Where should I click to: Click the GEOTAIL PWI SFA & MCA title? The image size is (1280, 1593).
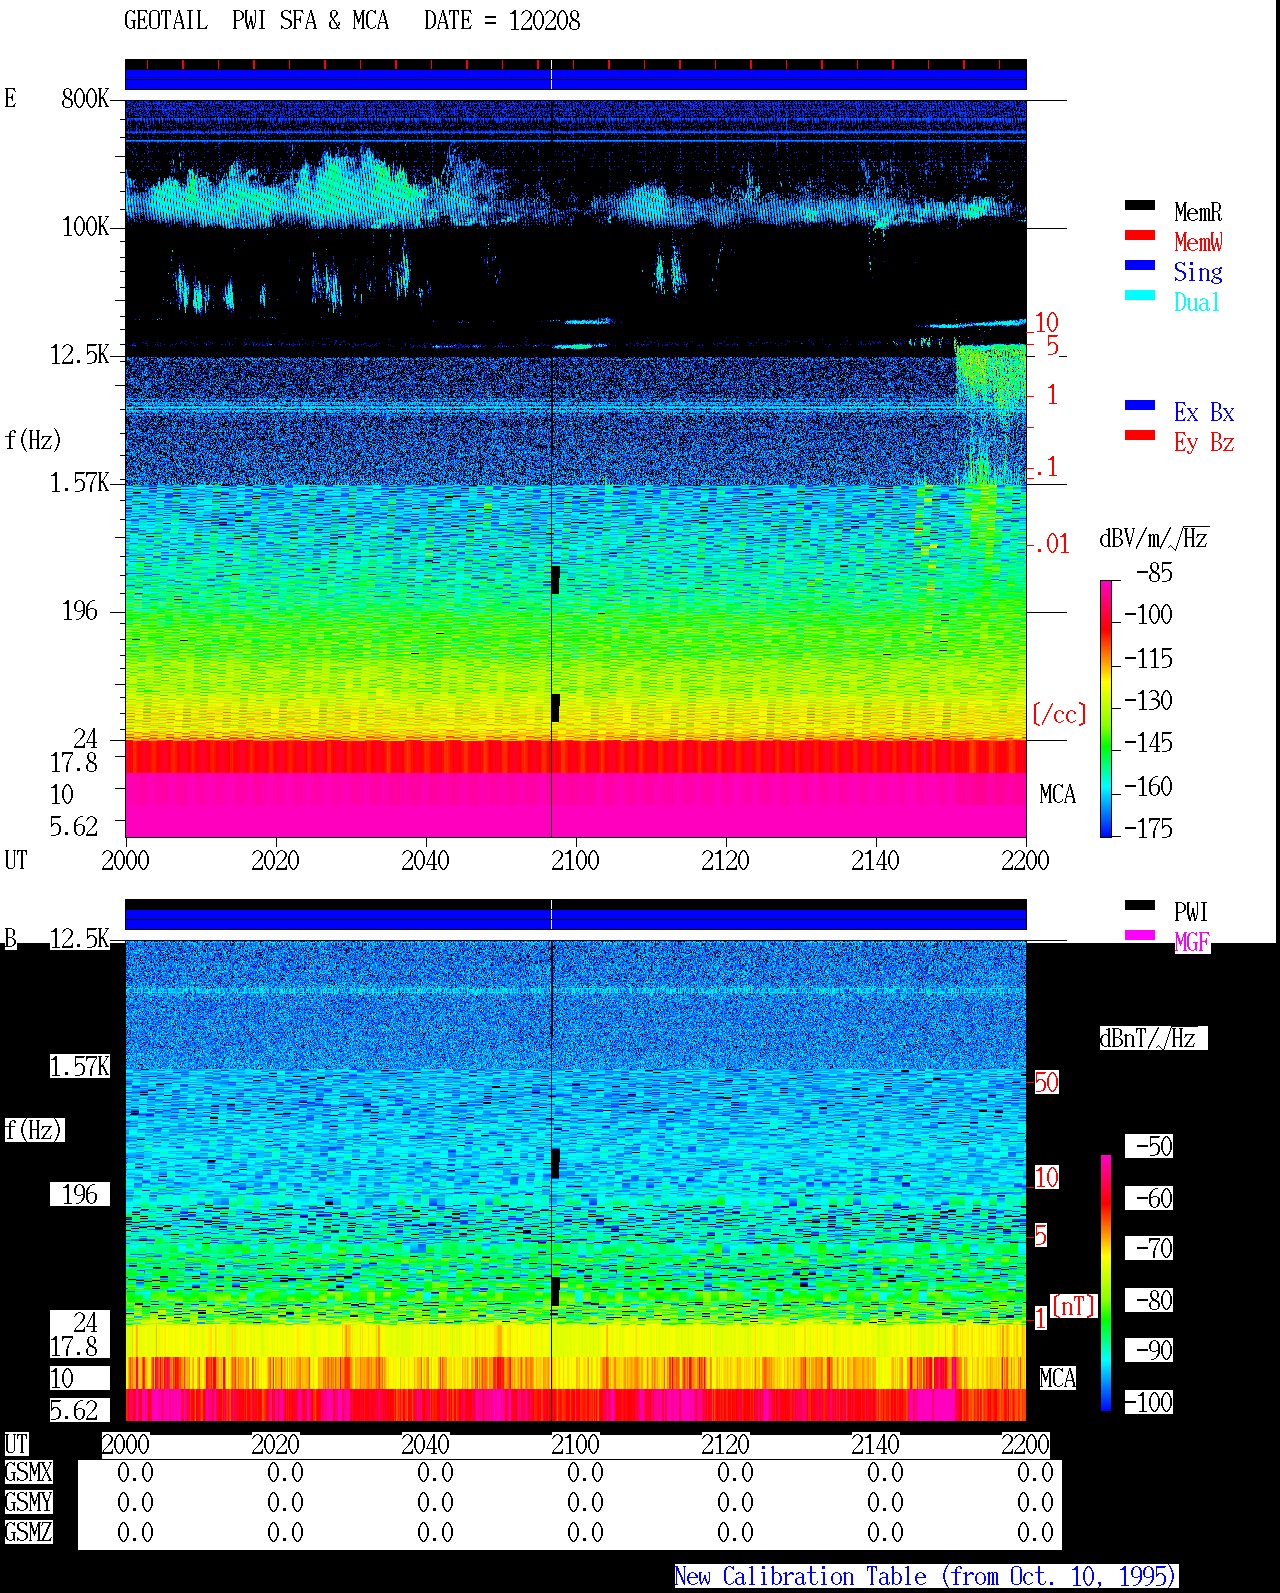pyautogui.click(x=256, y=21)
